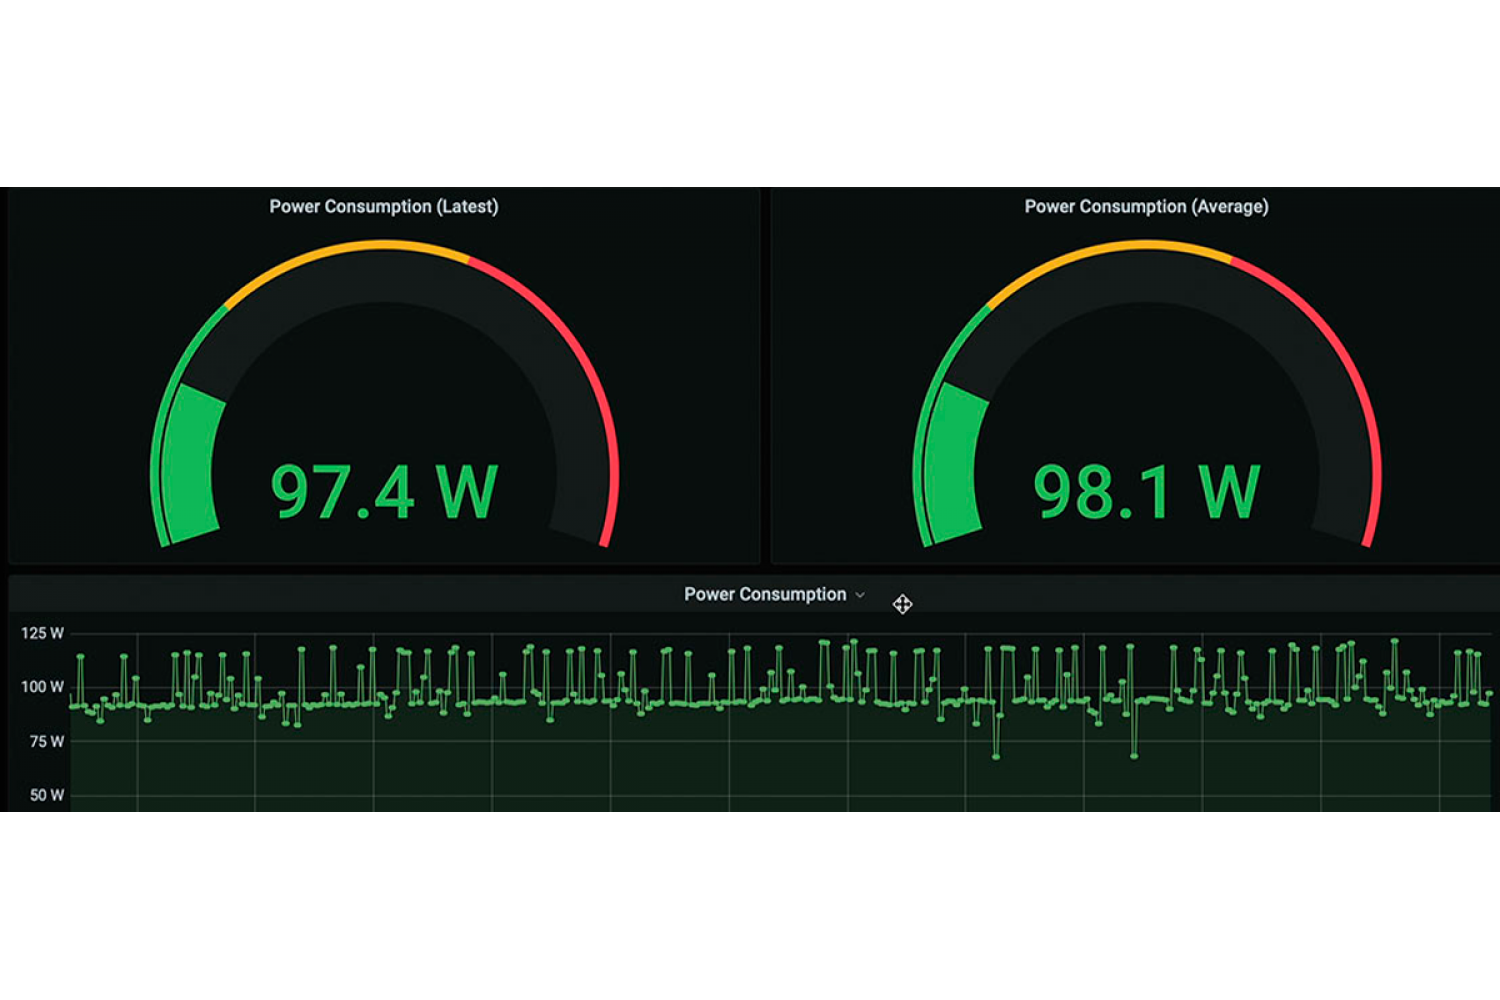This screenshot has height=1000, width=1500.
Task: Click the 100 W axis label
Action: 42,687
